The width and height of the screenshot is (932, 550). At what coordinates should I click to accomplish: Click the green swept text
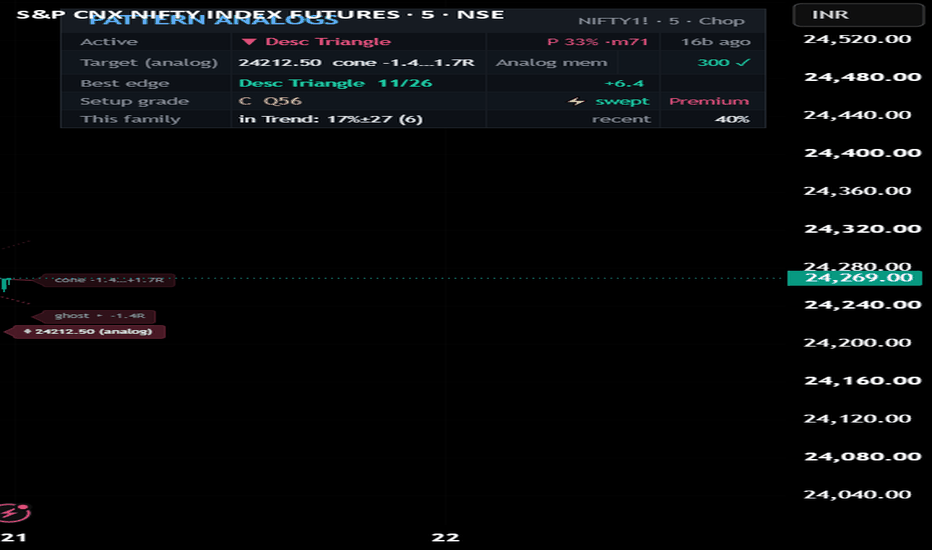click(622, 101)
